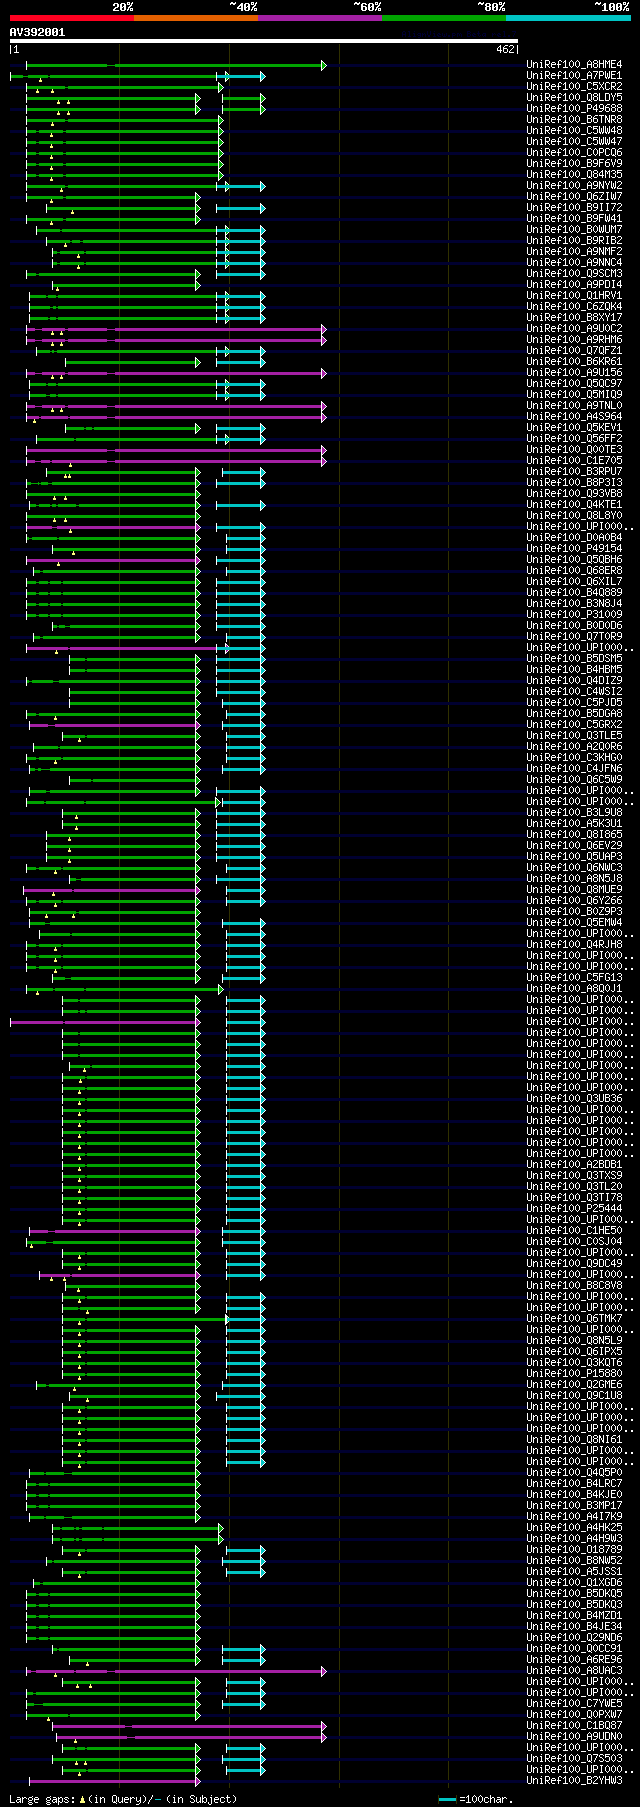Click label UniRef100_B5DSM5

[574, 659]
